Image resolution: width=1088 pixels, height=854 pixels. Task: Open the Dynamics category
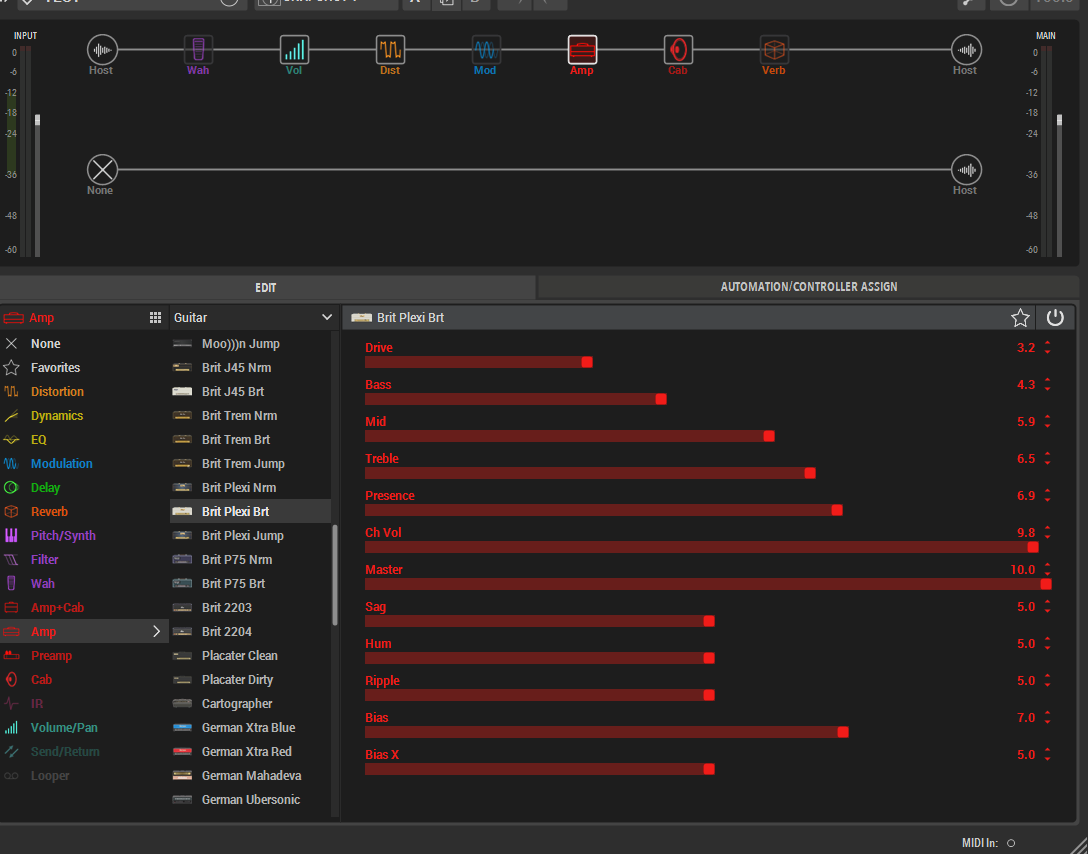[84, 416]
